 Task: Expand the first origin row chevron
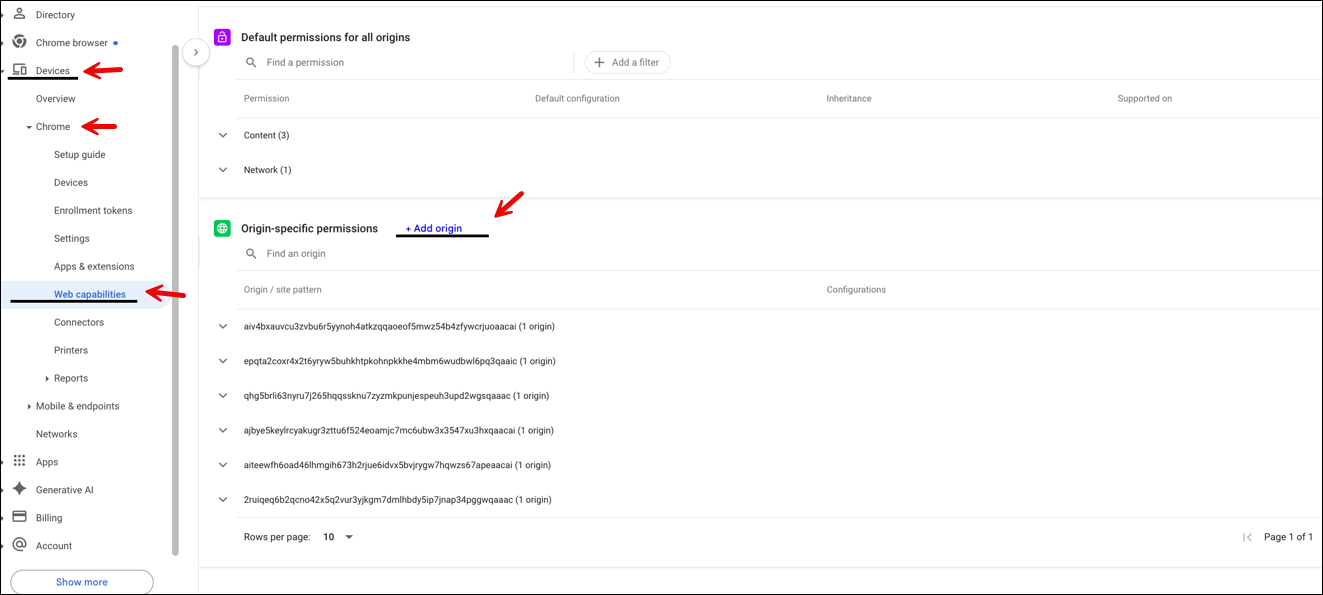coord(223,326)
